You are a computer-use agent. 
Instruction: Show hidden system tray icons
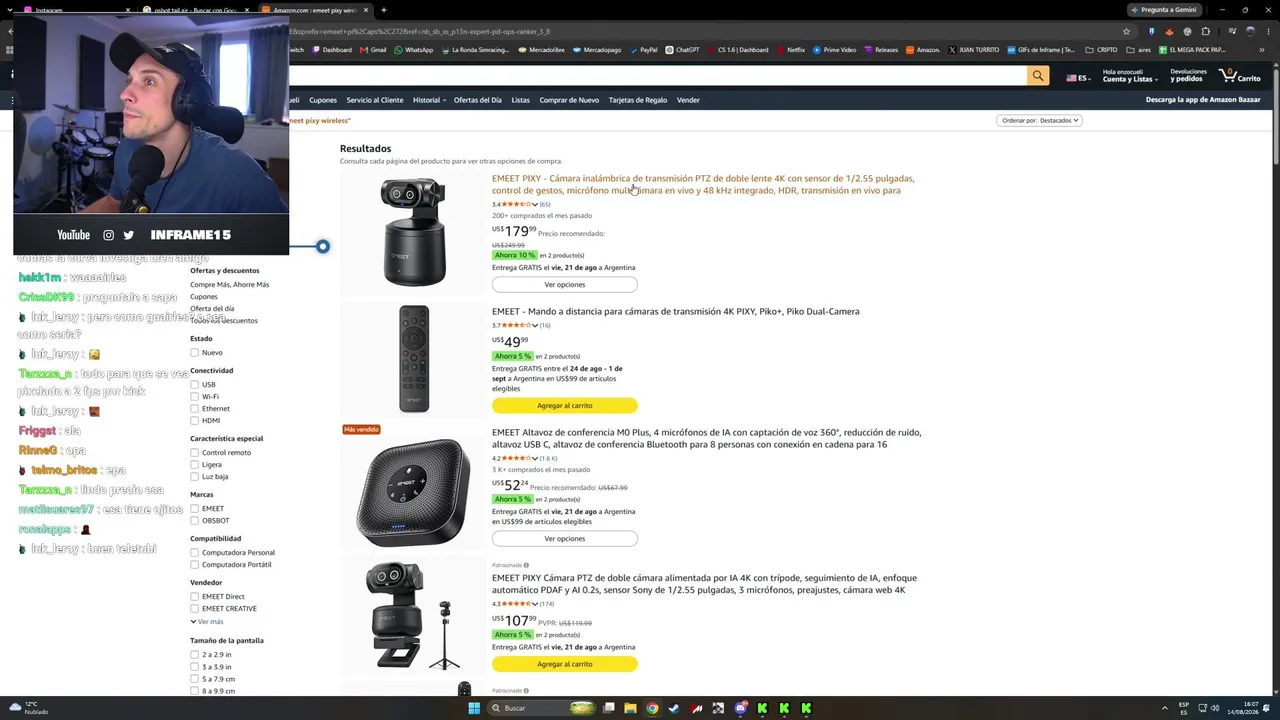tap(1165, 708)
